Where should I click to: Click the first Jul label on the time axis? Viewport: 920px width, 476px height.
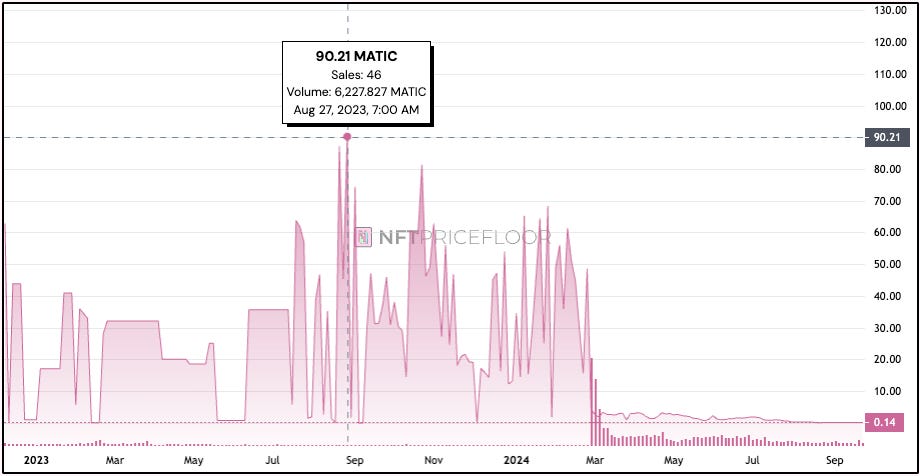coord(273,460)
